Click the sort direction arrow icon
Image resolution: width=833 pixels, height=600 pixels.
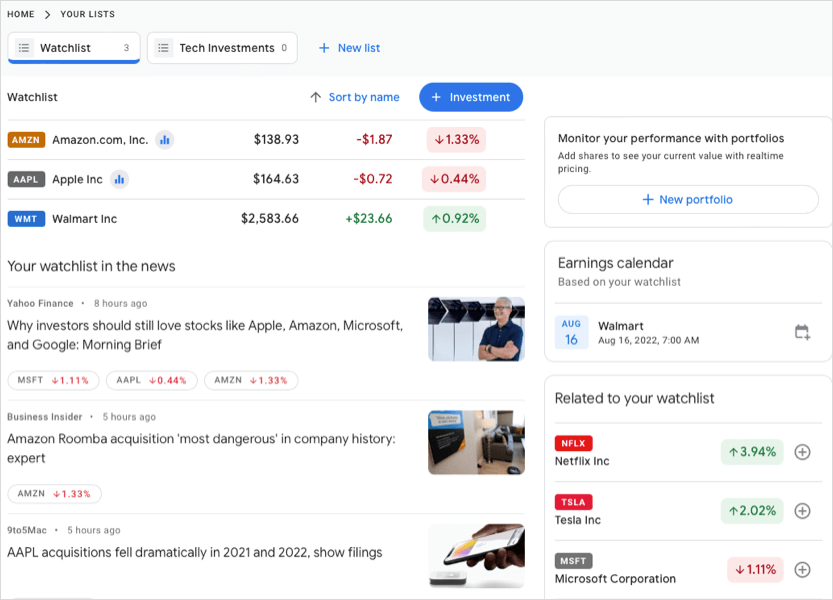click(x=316, y=97)
